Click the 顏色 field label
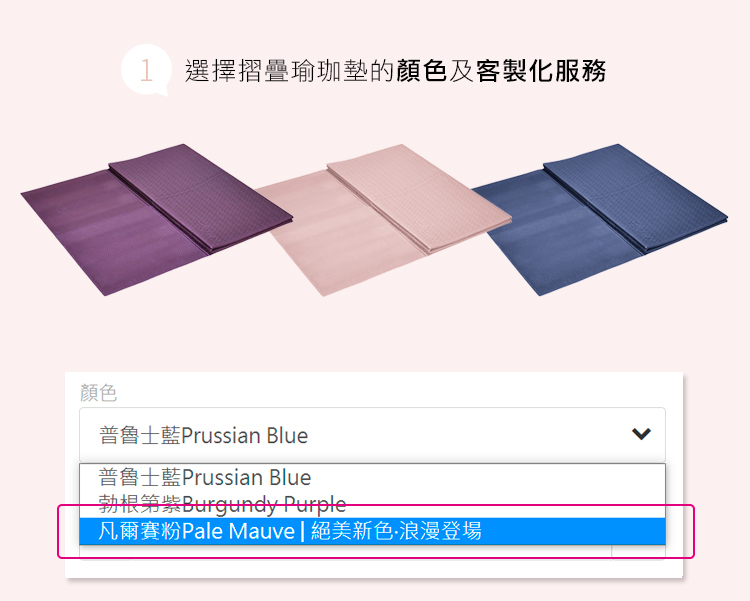The width and height of the screenshot is (750, 601). coord(99,393)
